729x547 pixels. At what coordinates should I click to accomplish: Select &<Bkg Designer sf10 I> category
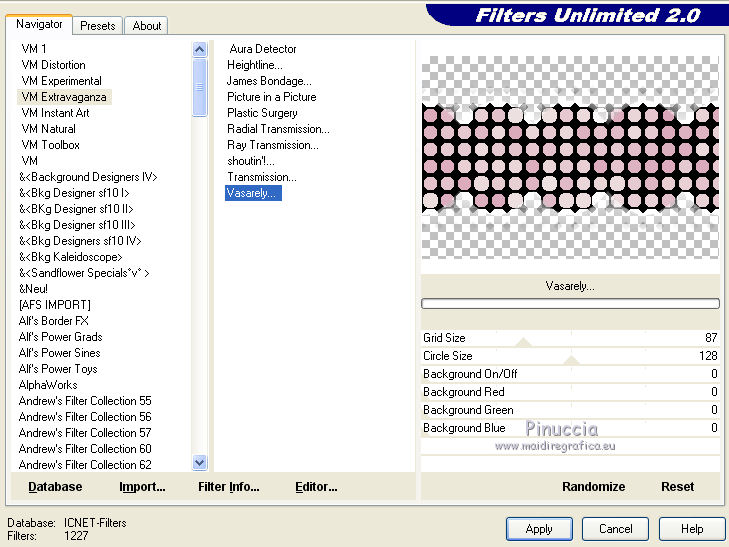coord(74,193)
